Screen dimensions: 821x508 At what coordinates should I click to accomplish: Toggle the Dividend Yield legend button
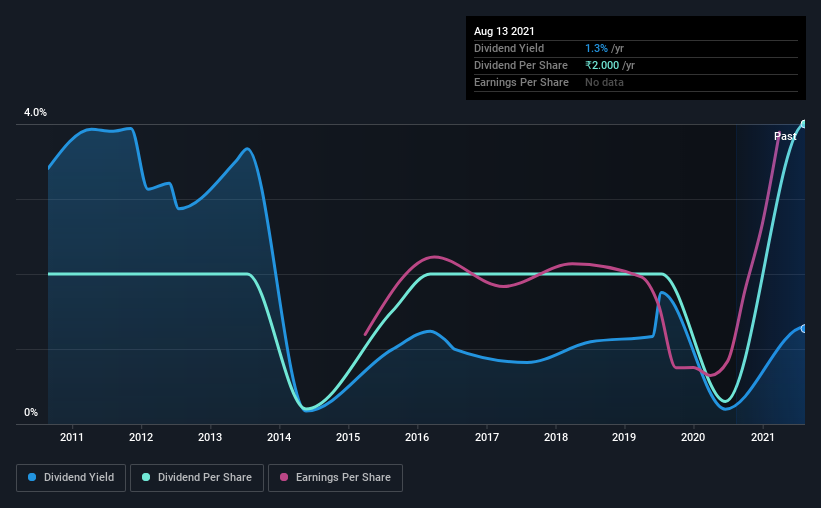71,478
